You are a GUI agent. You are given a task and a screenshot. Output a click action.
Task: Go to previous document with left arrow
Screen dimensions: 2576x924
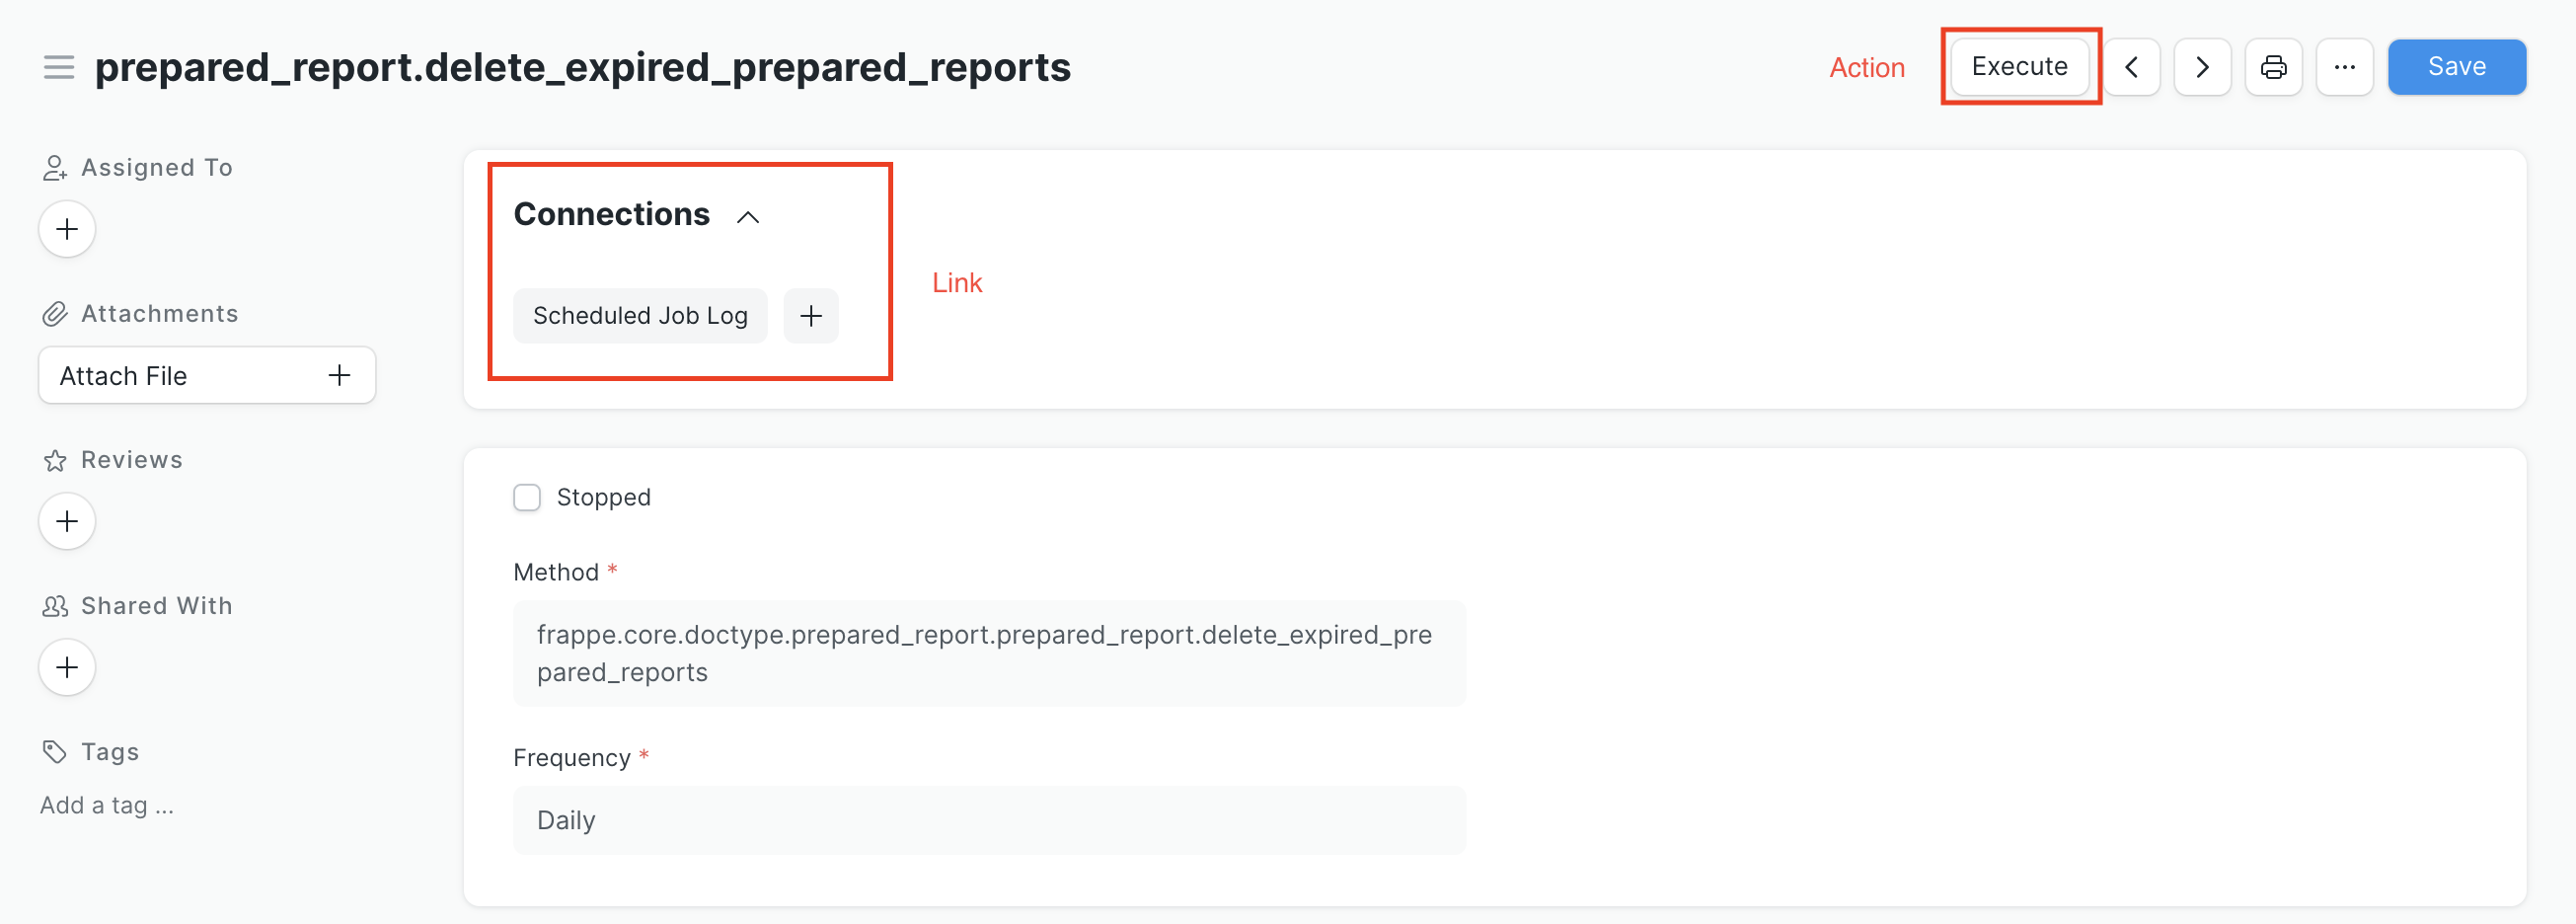click(2132, 66)
